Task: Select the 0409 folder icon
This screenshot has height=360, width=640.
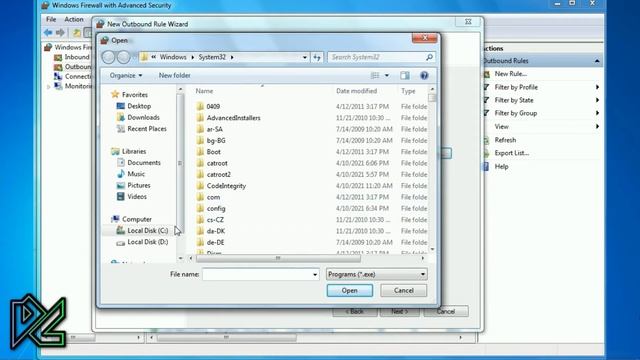Action: (x=200, y=107)
